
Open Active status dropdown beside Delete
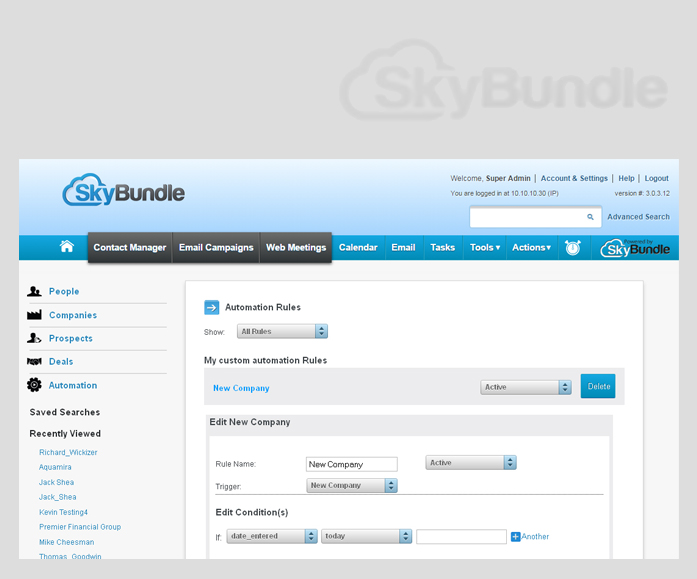pos(526,387)
